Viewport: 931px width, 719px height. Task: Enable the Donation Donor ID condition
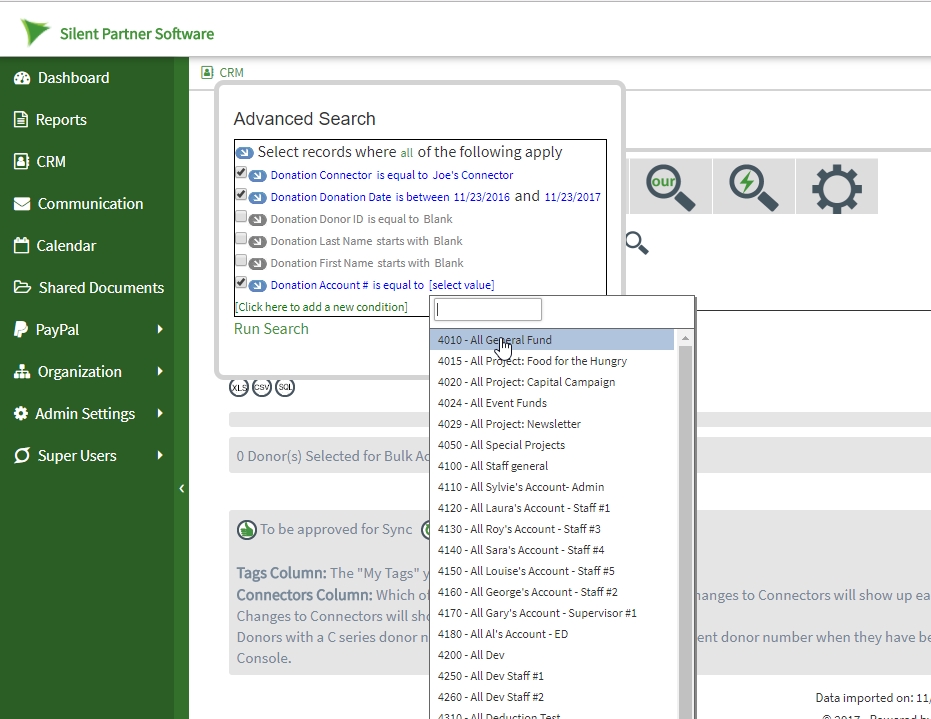241,217
